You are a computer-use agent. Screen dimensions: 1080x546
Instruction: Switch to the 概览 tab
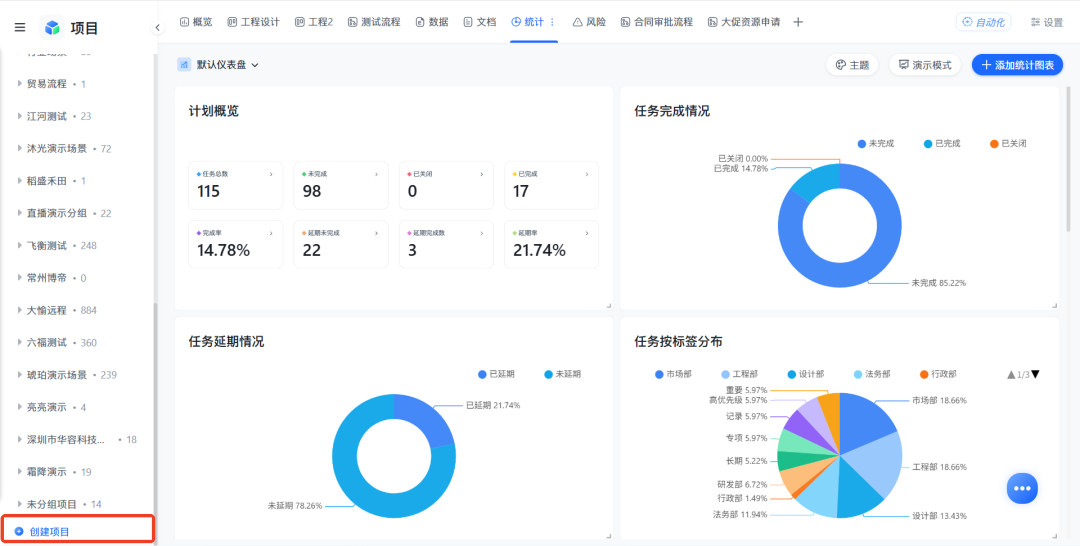196,22
